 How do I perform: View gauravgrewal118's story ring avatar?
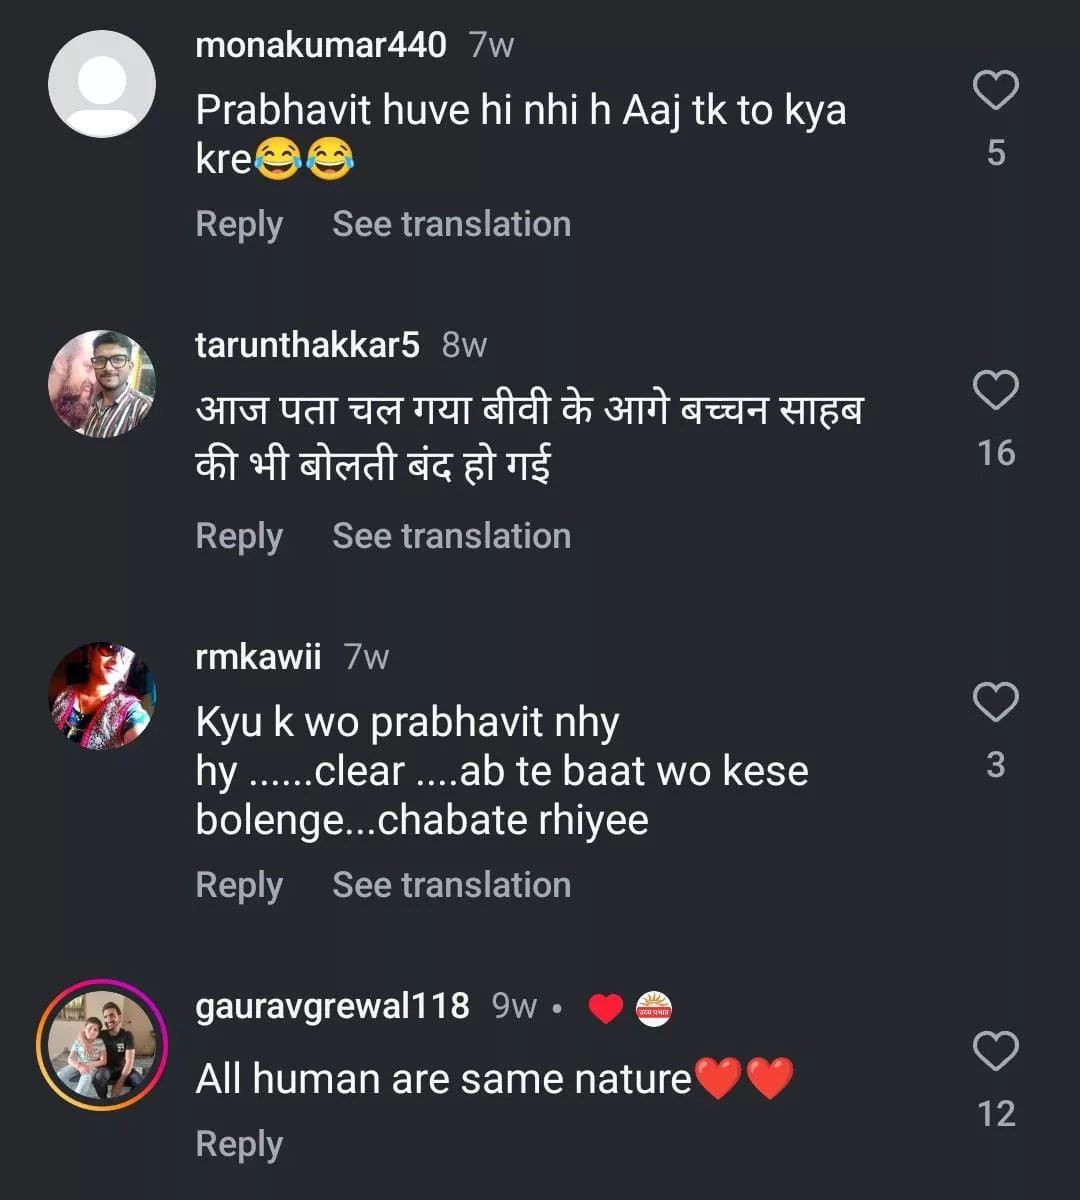click(102, 1045)
